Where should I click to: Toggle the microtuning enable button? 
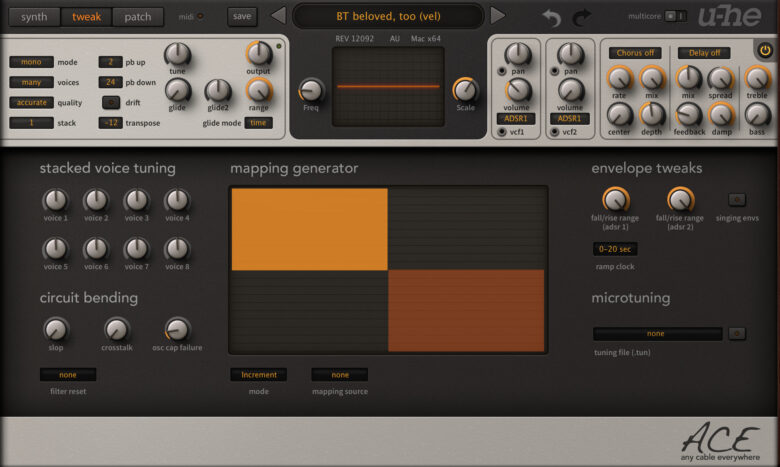(737, 334)
